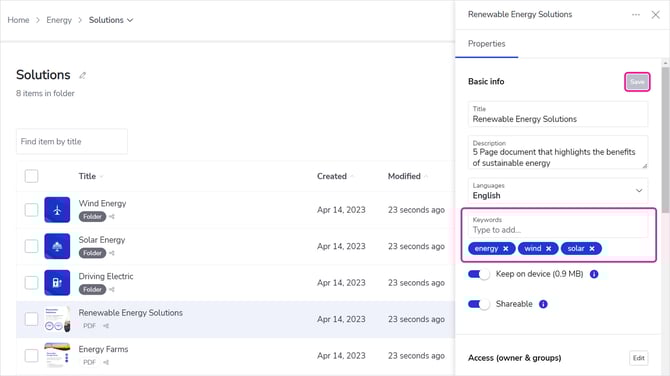Click the pencil icon next to Solutions heading

(x=82, y=76)
